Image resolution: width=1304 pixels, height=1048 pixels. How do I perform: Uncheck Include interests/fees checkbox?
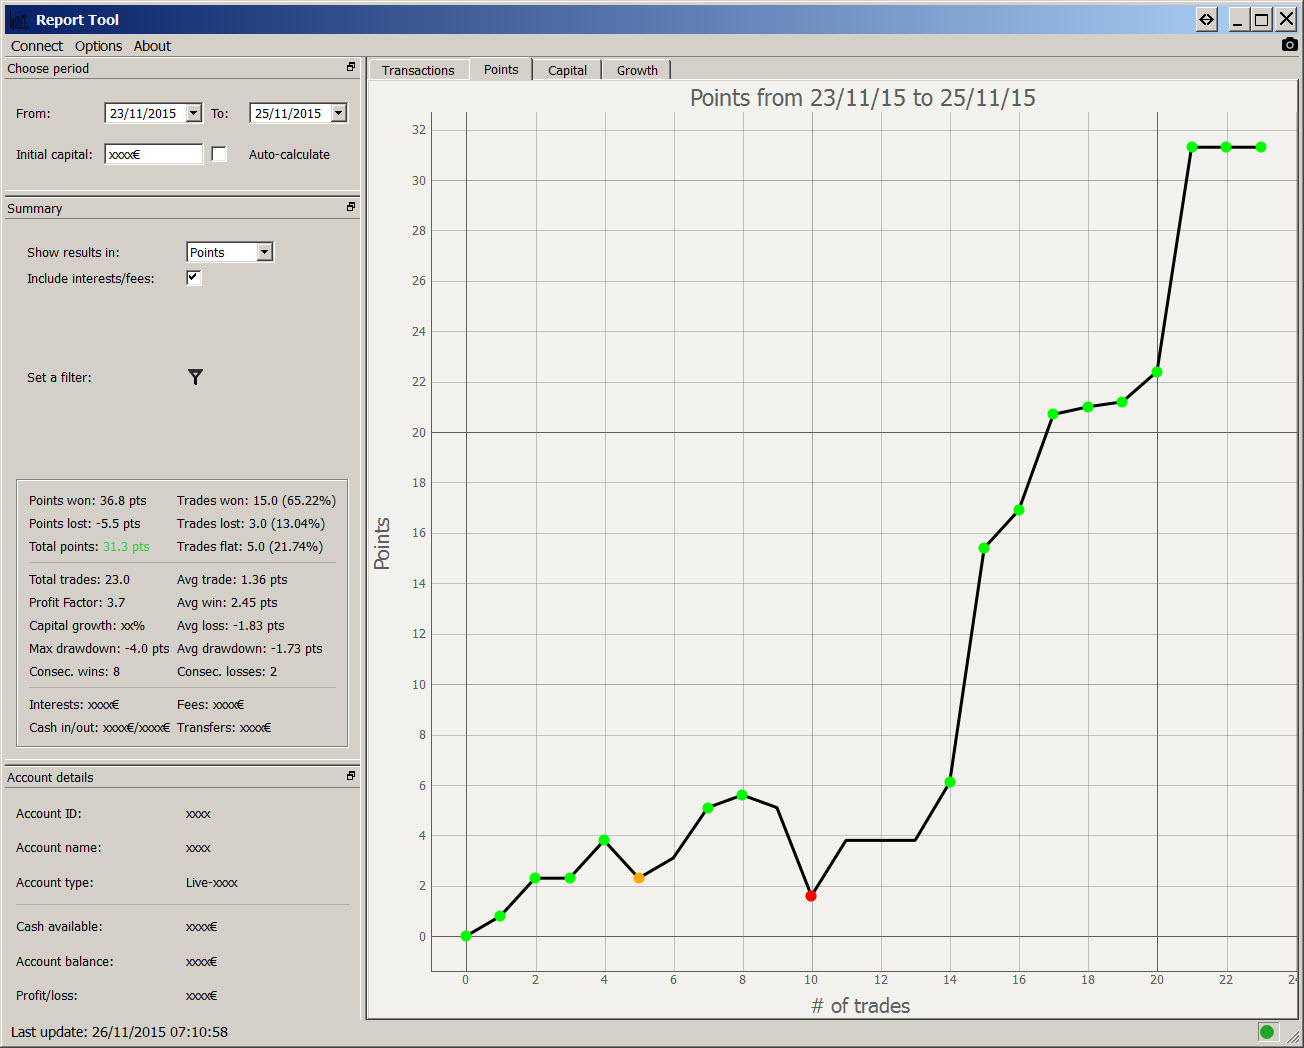(194, 278)
